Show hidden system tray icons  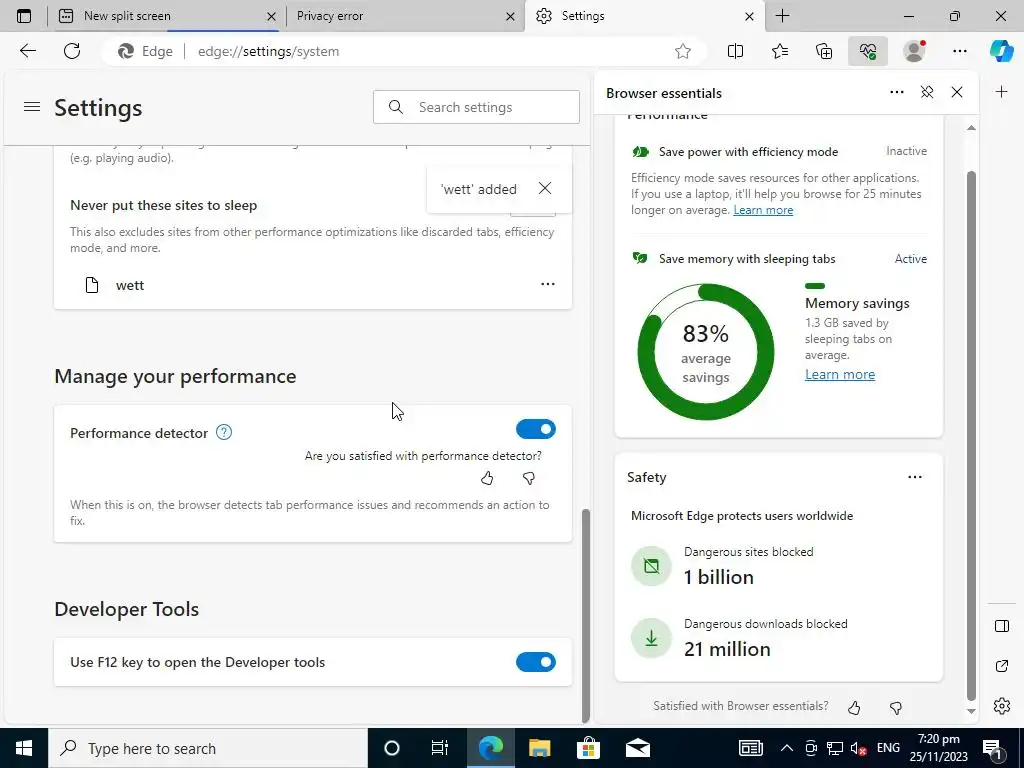[x=787, y=748]
